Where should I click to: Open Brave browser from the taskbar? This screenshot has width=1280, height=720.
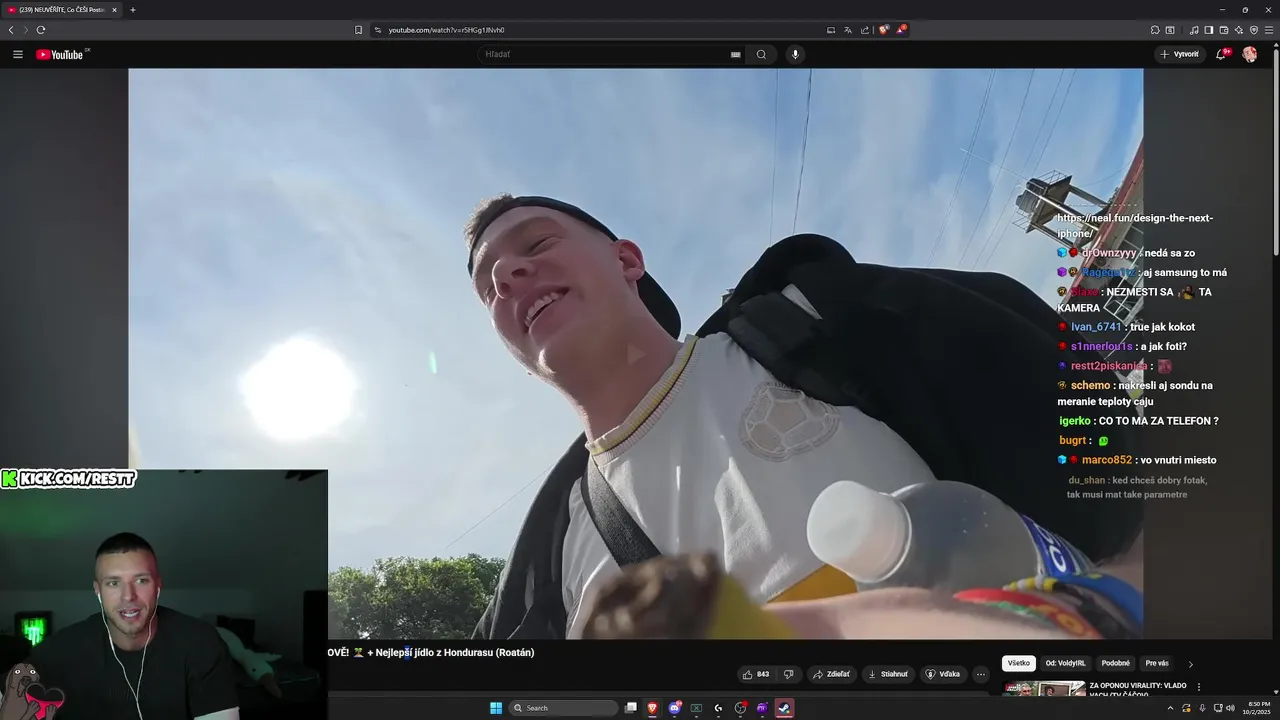652,708
